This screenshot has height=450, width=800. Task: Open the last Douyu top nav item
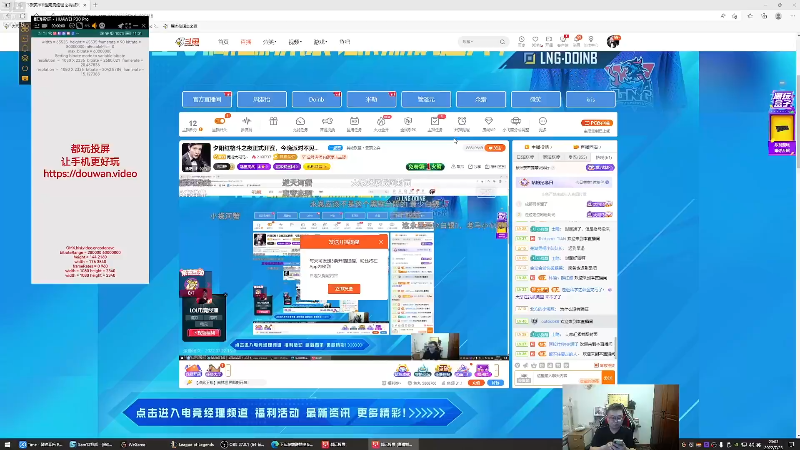click(x=345, y=42)
